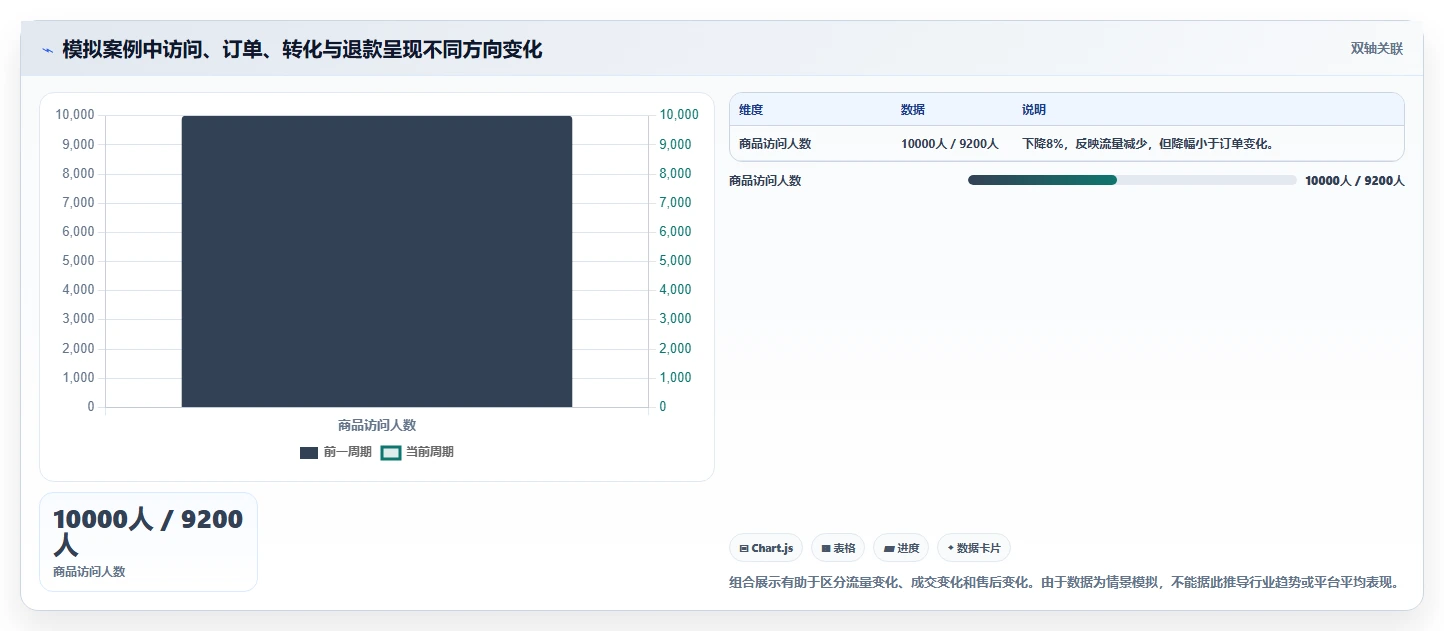Click the chart title about 访问、订单、转化与退款
Image resolution: width=1444 pixels, height=631 pixels.
point(302,50)
